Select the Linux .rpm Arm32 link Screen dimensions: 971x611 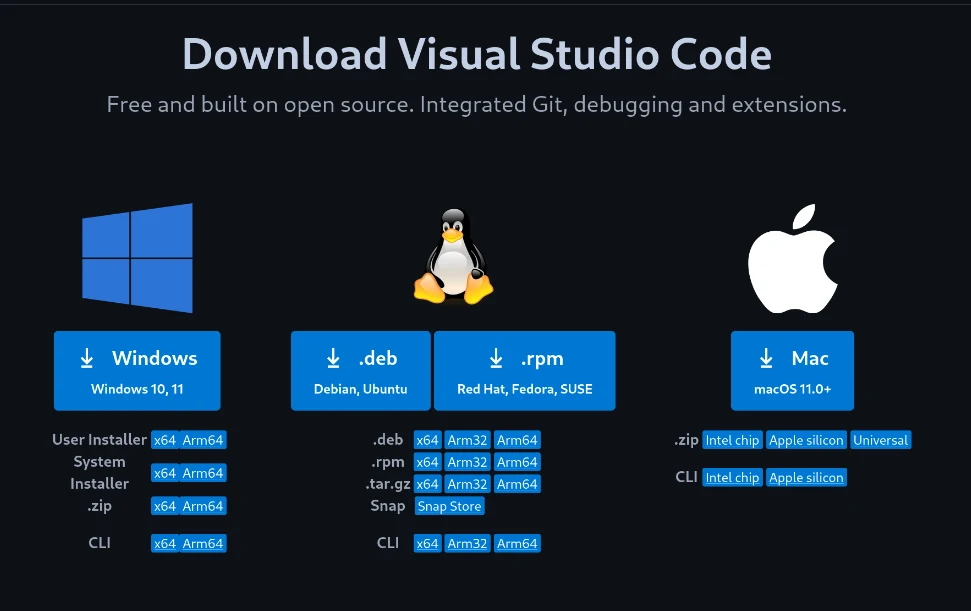[468, 462]
